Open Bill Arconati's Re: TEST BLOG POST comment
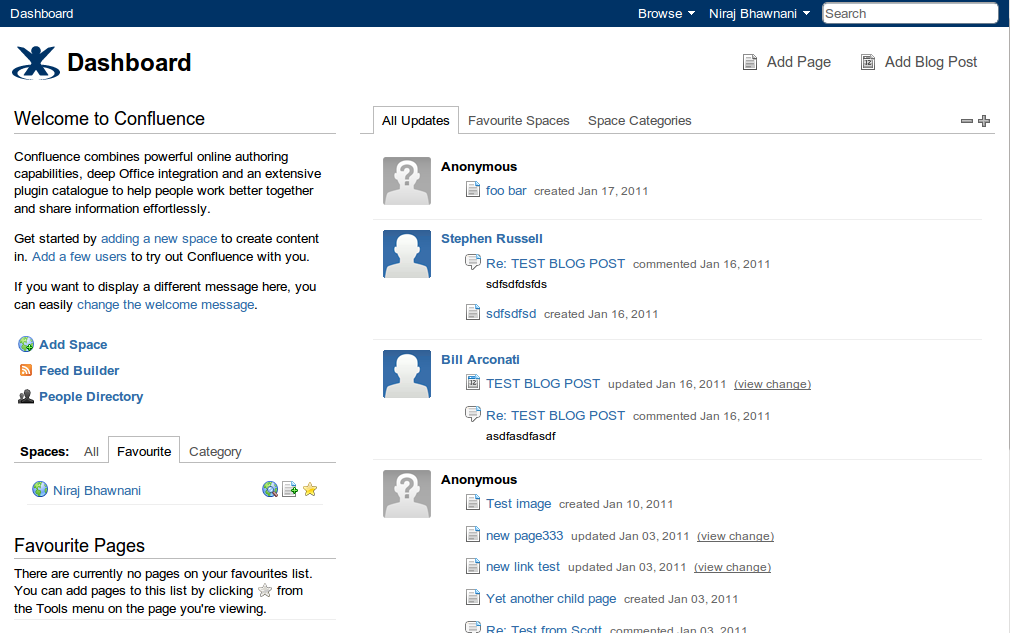 tap(555, 415)
